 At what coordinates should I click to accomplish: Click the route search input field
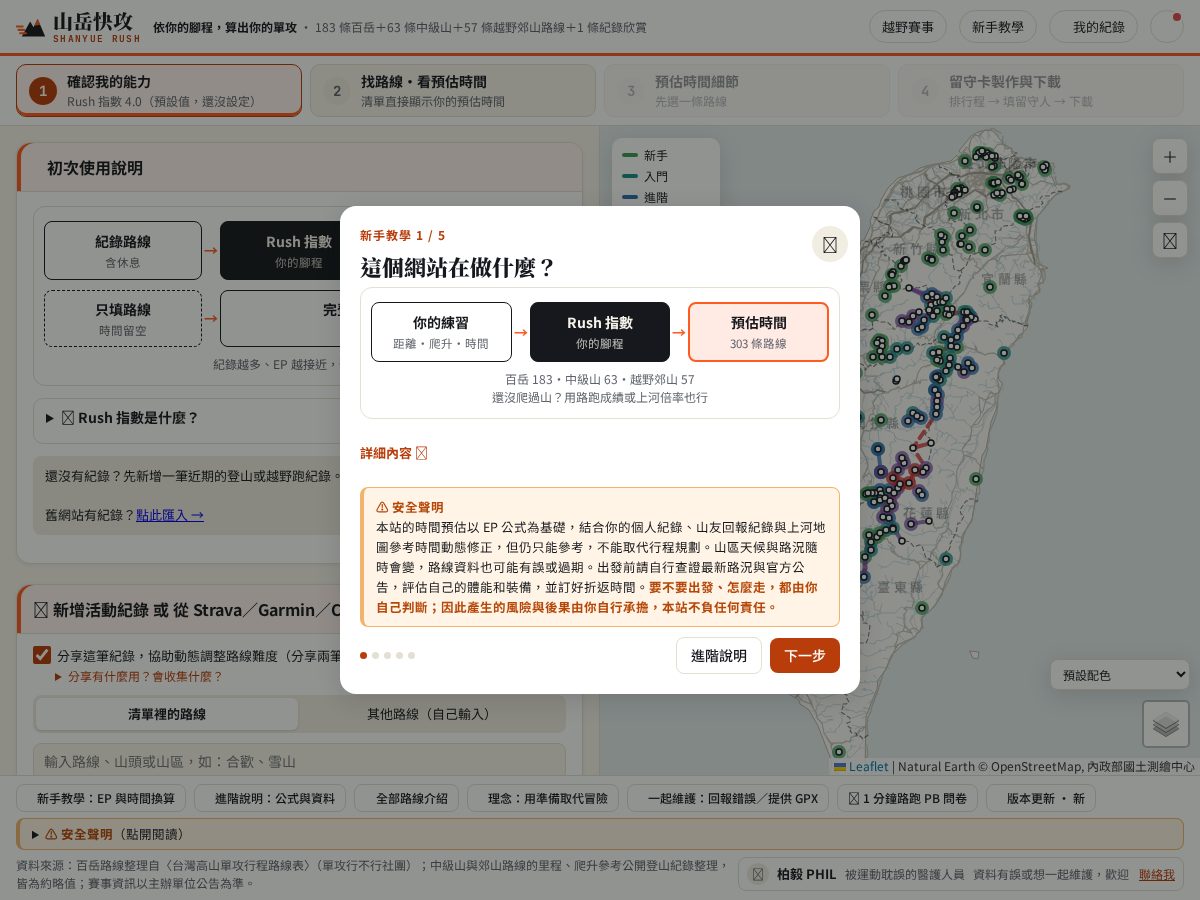[x=300, y=761]
